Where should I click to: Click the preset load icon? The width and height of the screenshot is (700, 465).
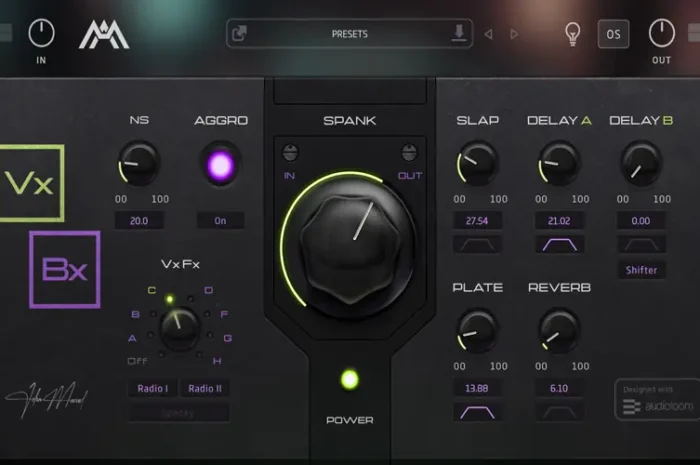tap(240, 33)
